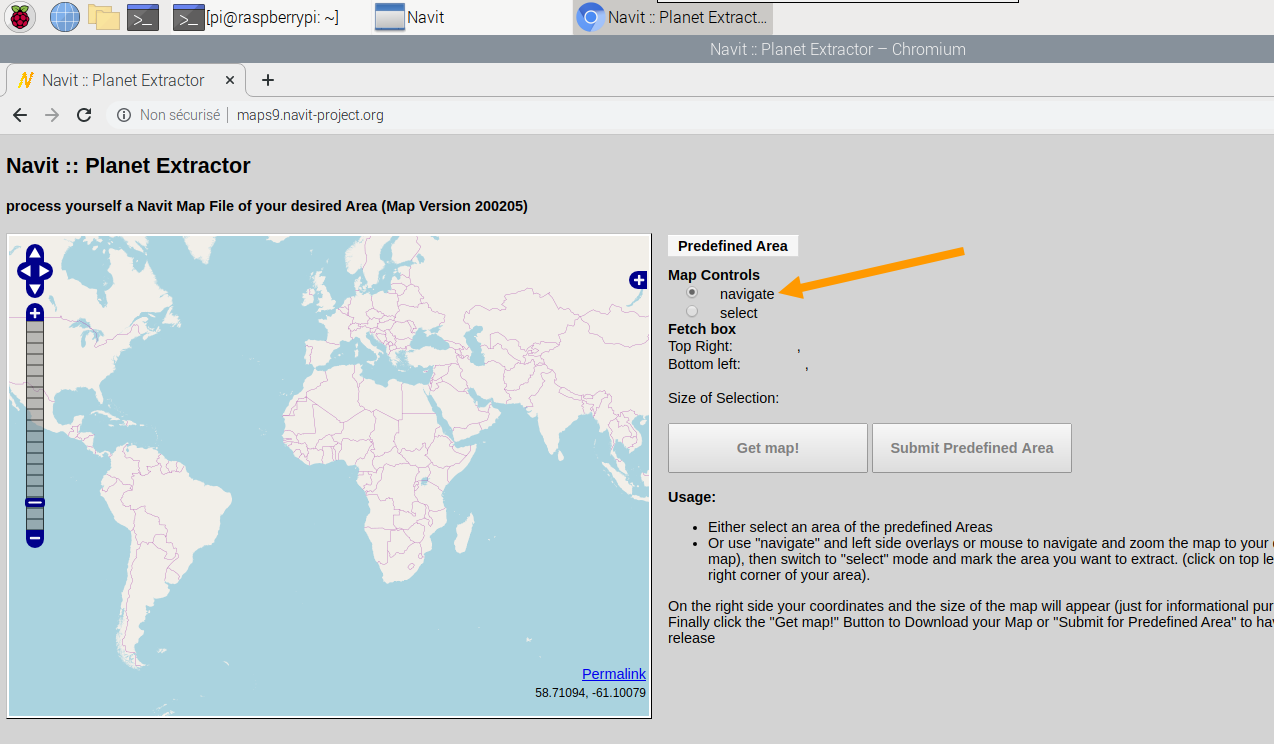Screen dimensions: 1274x744
Task: Reload the current page
Action: (x=84, y=115)
